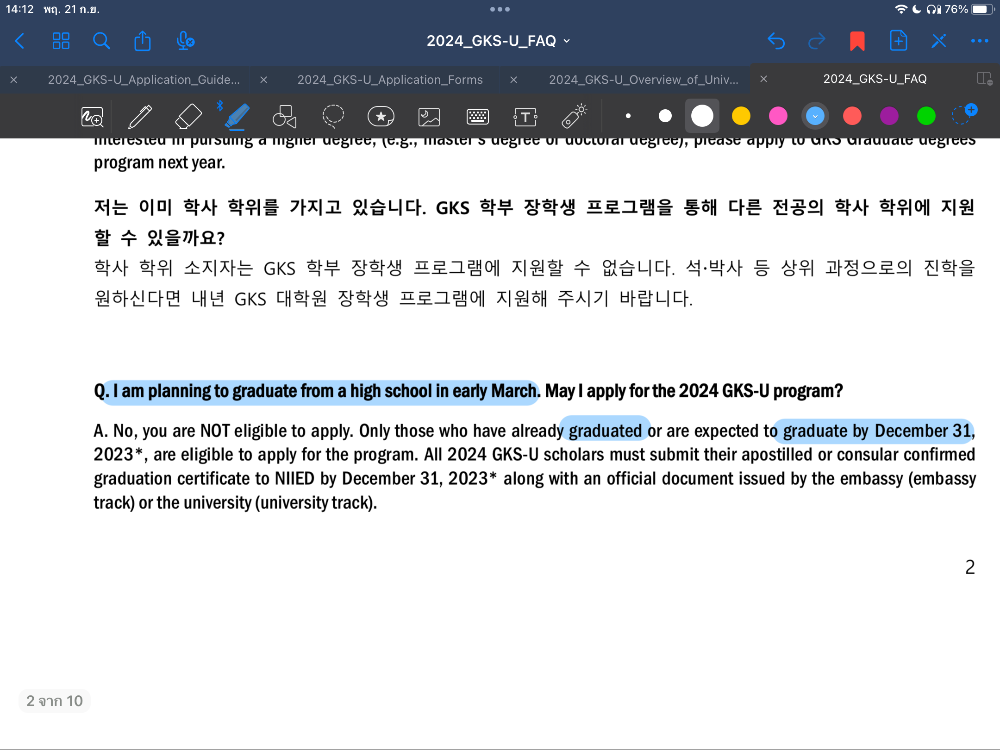Select the Text box tool

click(x=525, y=116)
